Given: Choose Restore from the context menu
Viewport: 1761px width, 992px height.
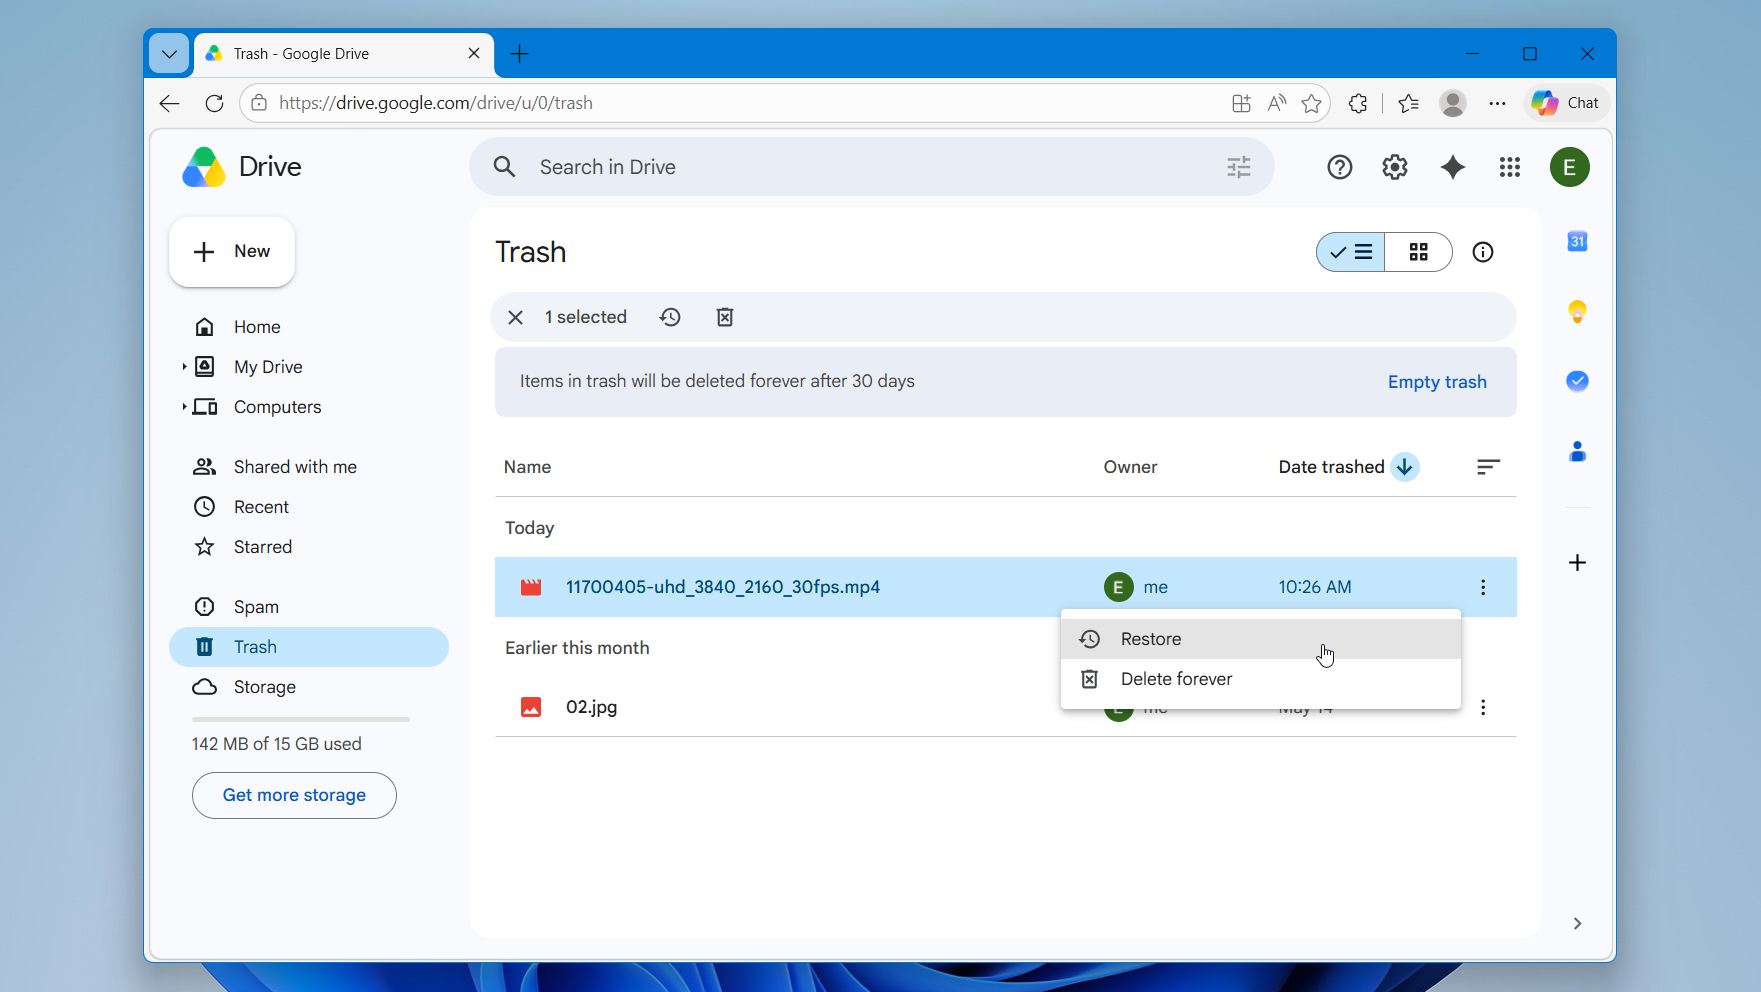Looking at the screenshot, I should point(1260,639).
